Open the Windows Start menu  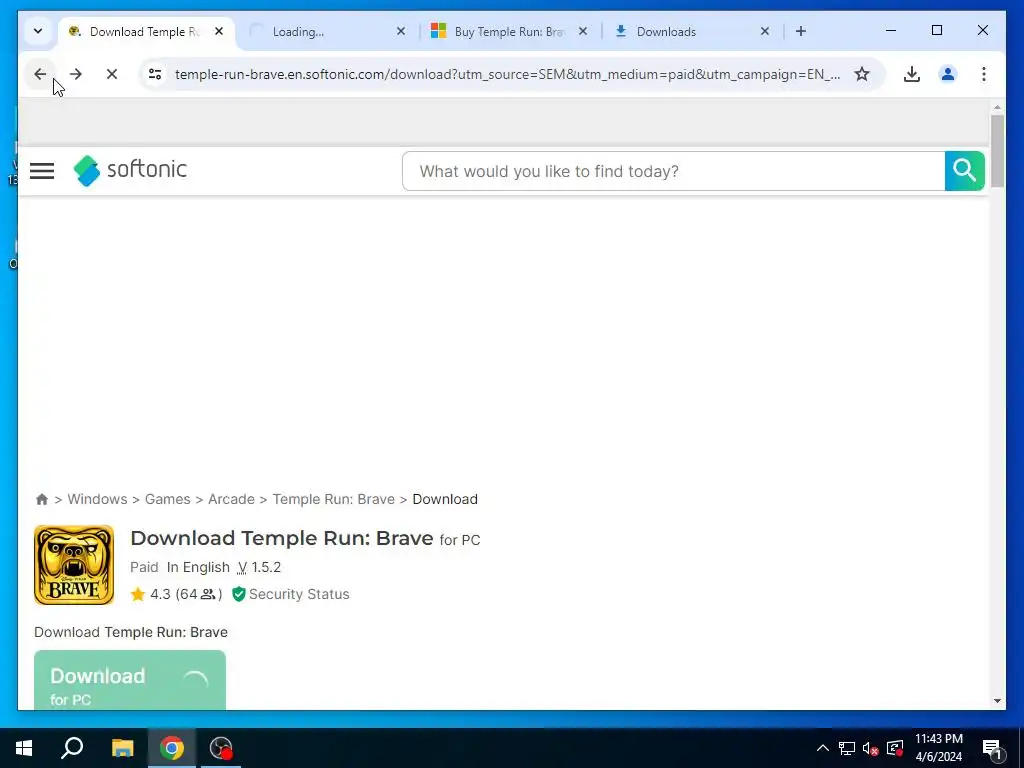pos(24,748)
